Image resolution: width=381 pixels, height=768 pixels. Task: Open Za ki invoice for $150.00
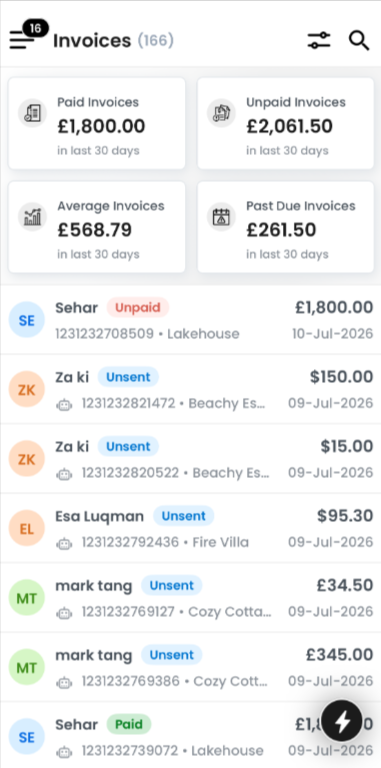tap(190, 389)
